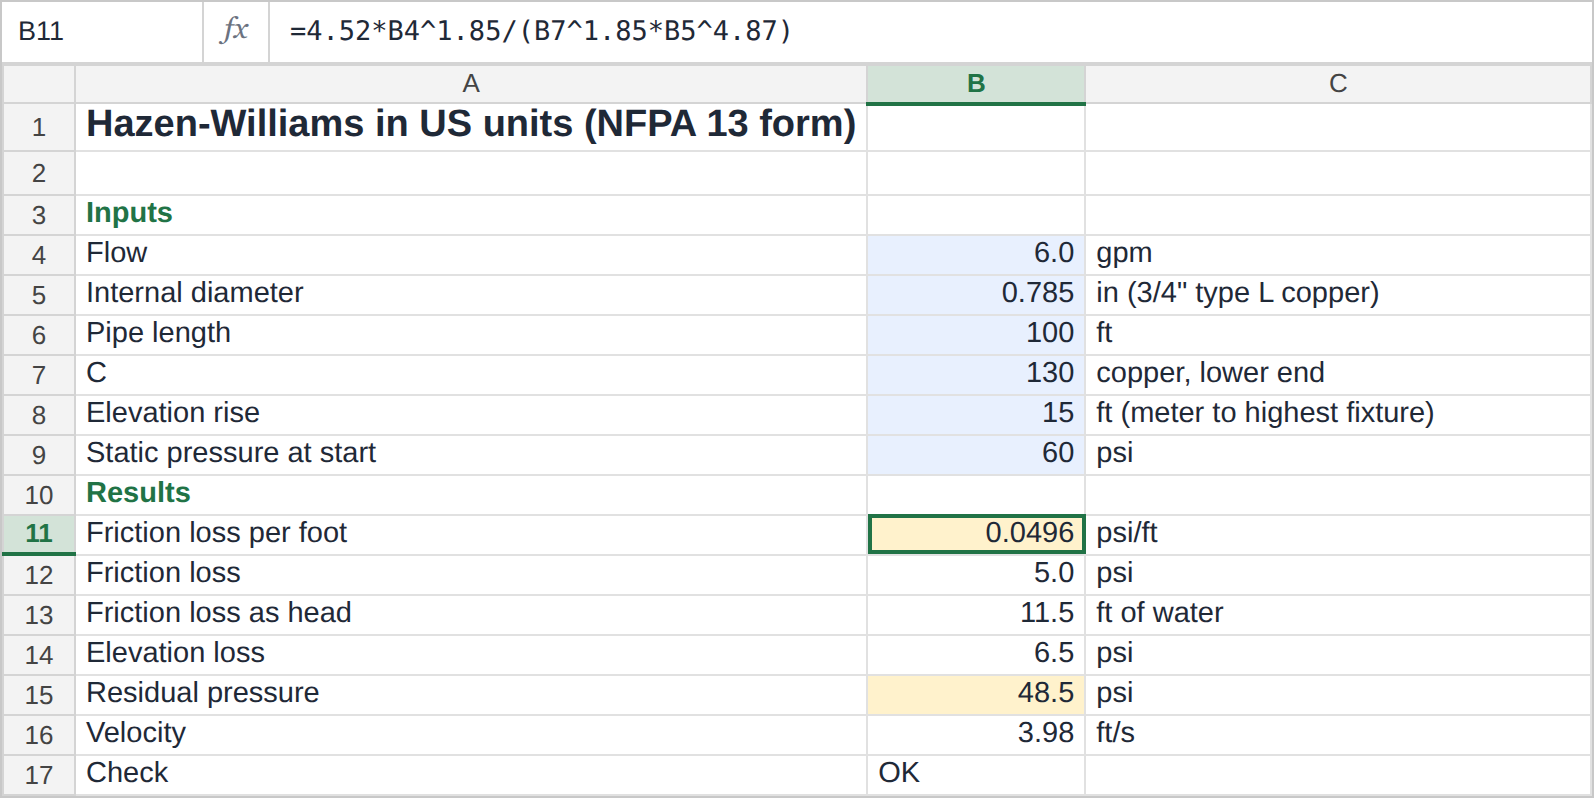Image resolution: width=1596 pixels, height=798 pixels.
Task: Select row 1 header
Action: coord(39,128)
